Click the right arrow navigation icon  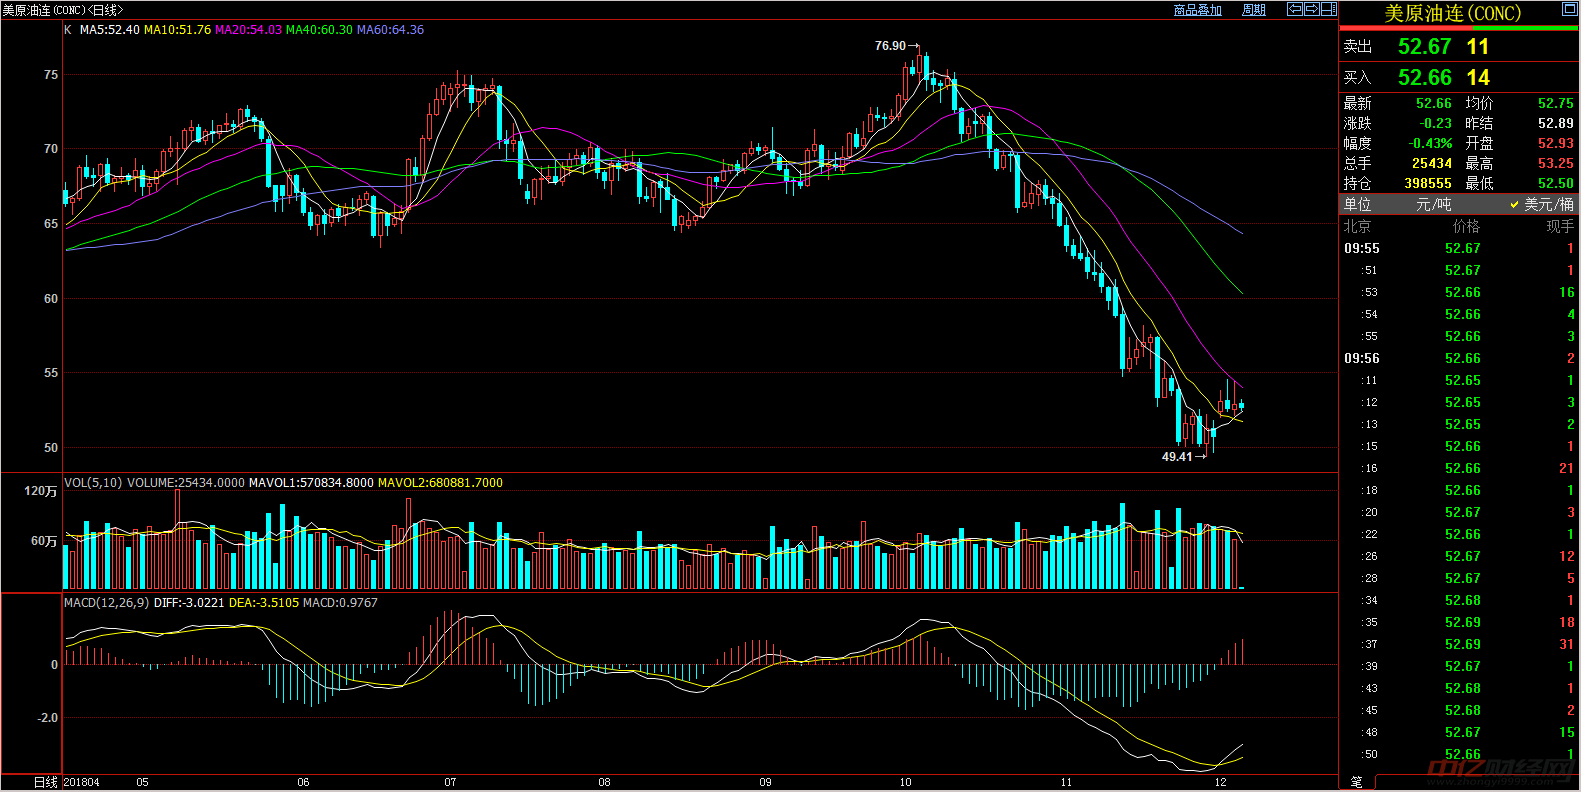coord(1311,9)
